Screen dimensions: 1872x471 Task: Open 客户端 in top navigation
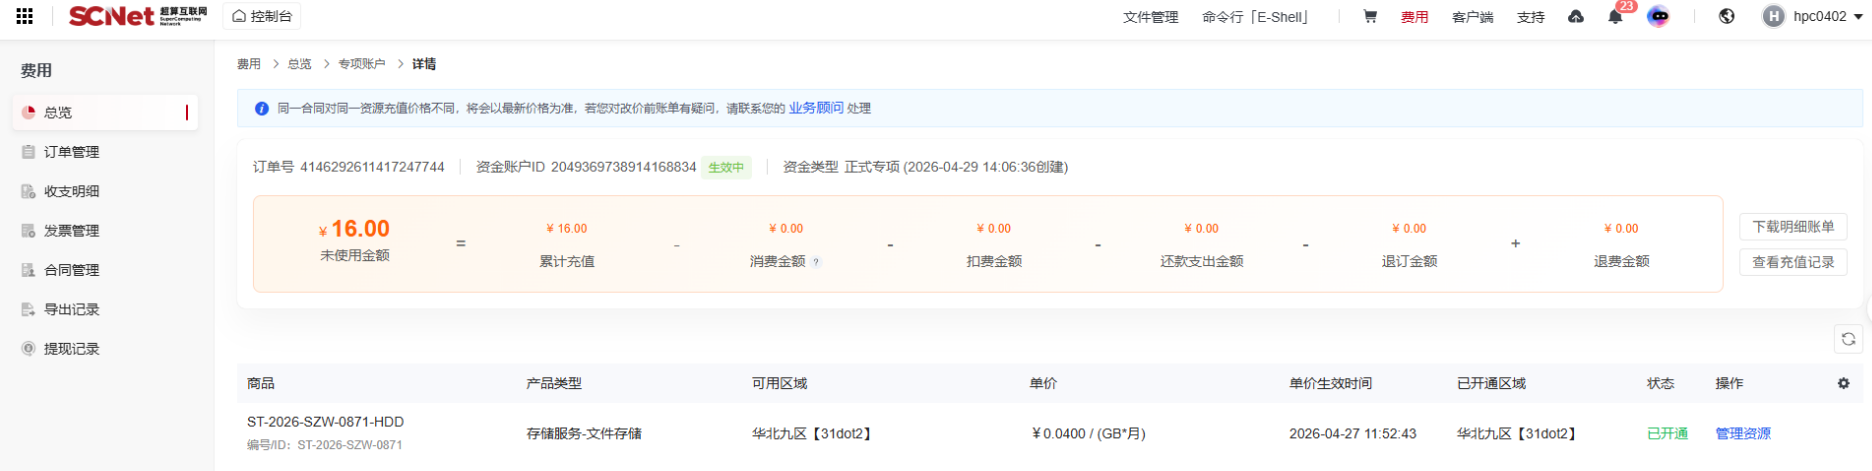1472,17
